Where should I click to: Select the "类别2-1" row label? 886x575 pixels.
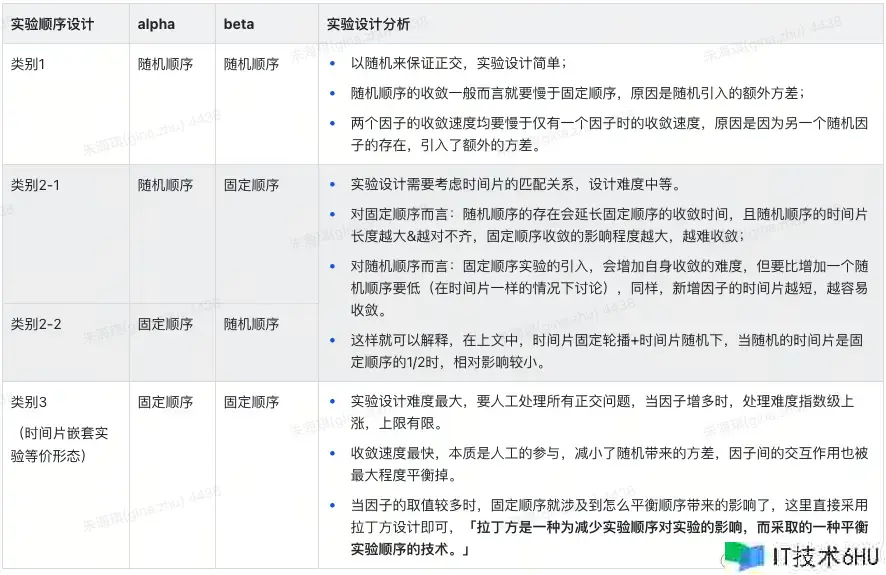point(36,185)
